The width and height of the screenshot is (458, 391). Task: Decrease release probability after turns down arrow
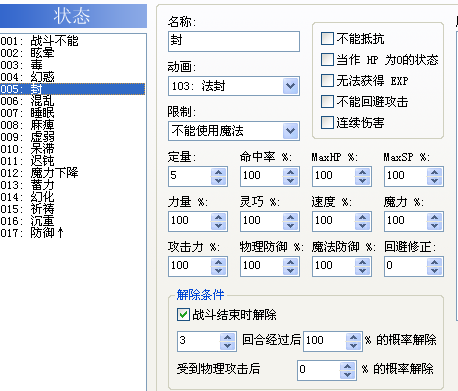(354, 346)
